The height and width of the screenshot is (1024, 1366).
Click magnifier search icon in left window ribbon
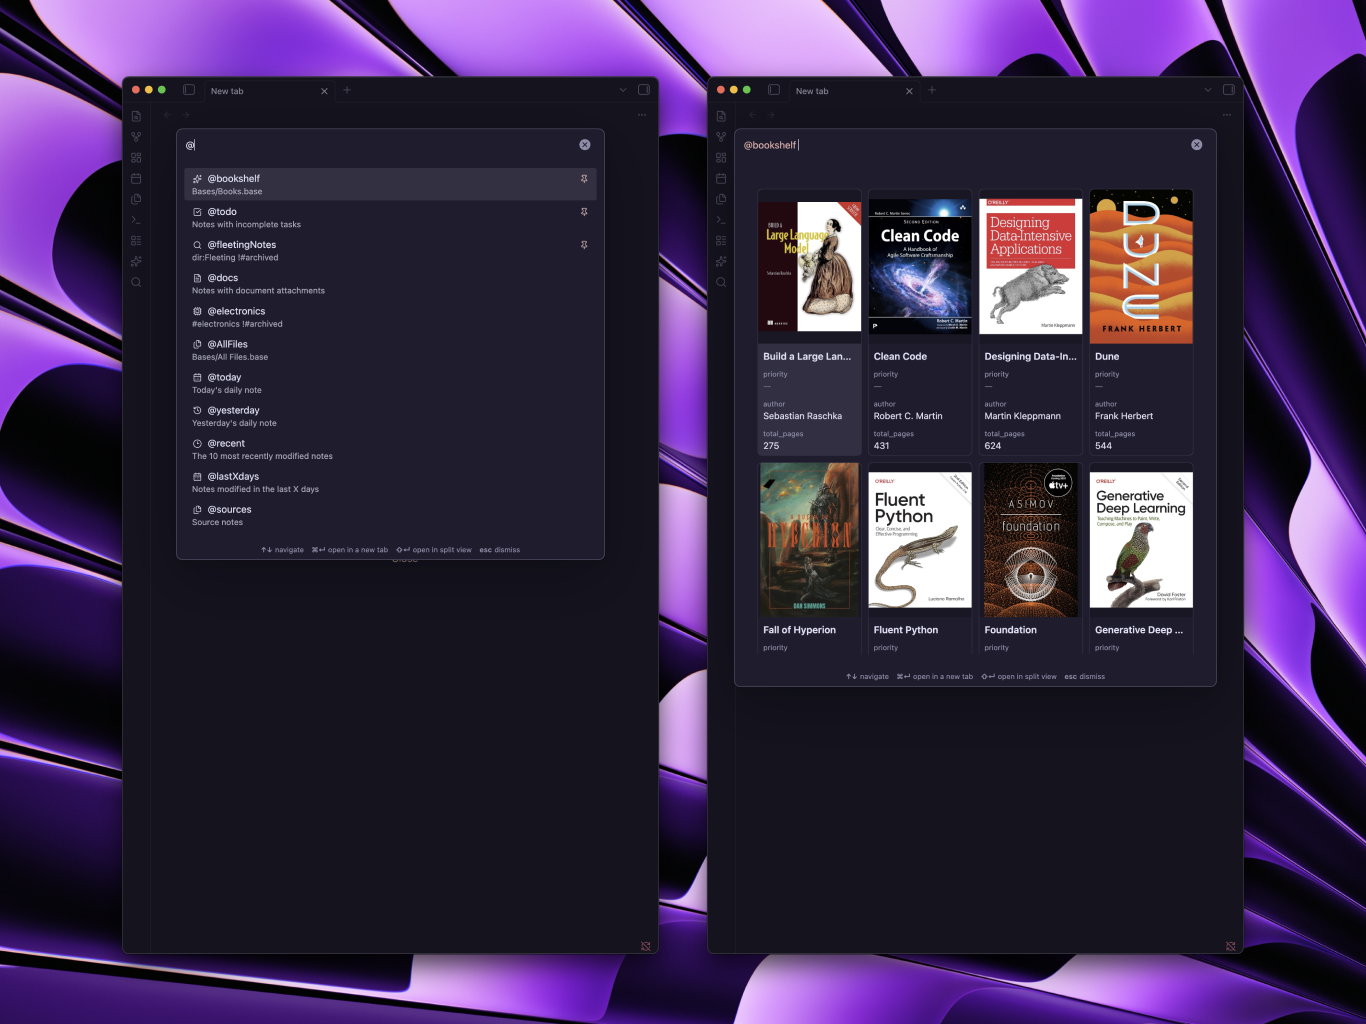point(136,283)
